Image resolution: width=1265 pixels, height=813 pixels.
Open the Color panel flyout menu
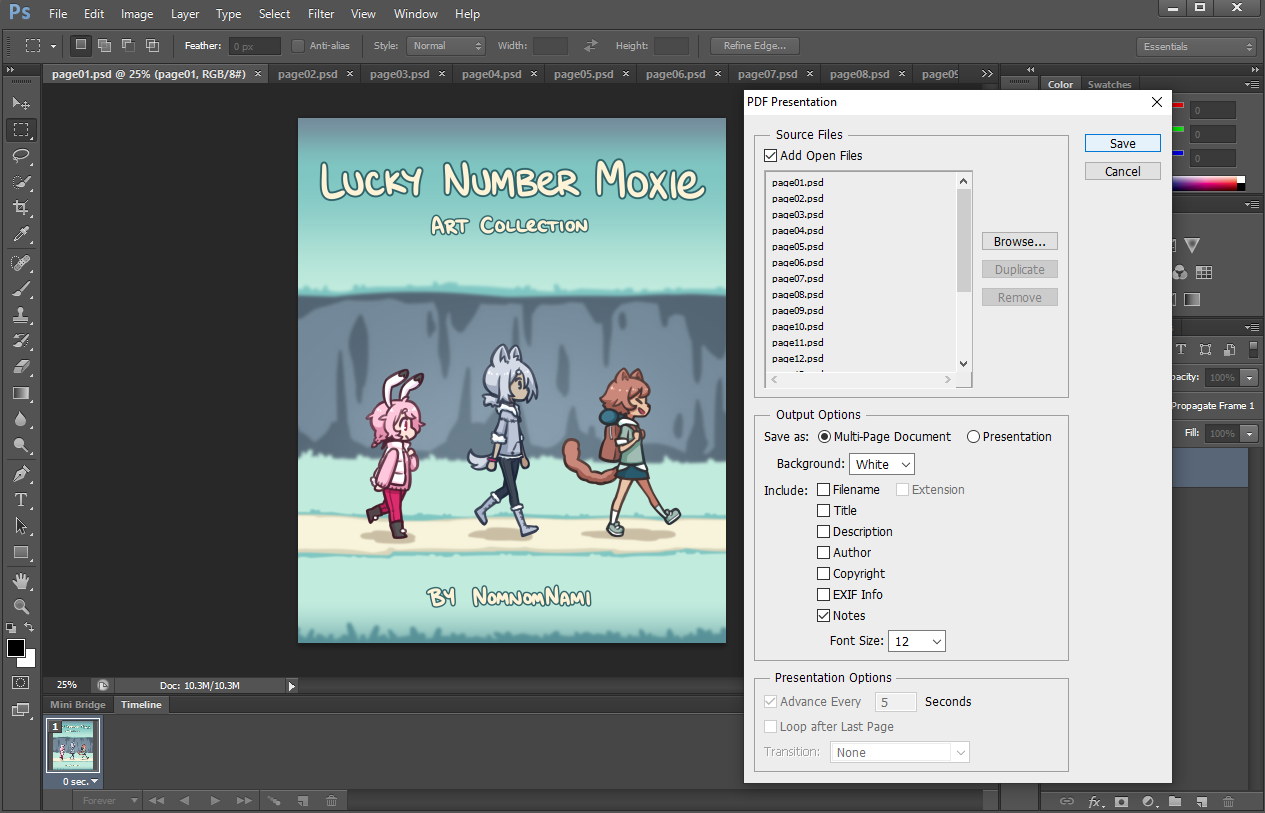(1252, 85)
